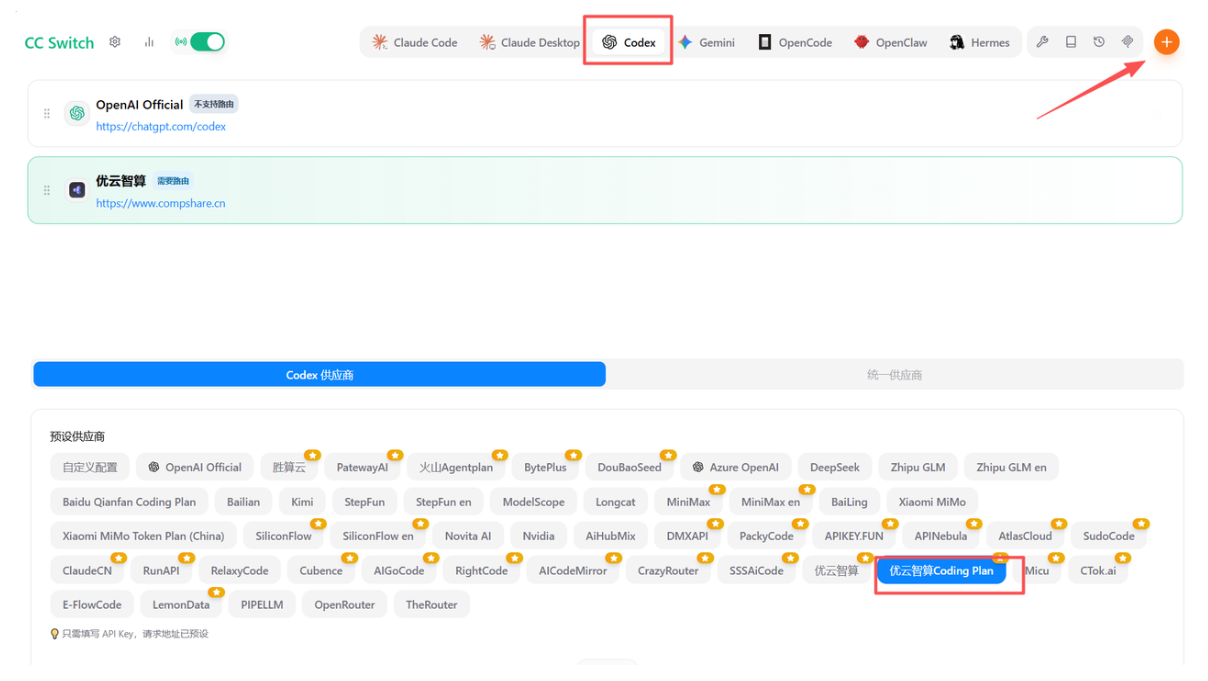
Task: Choose the 自定义配置 preset
Action: [x=90, y=467]
